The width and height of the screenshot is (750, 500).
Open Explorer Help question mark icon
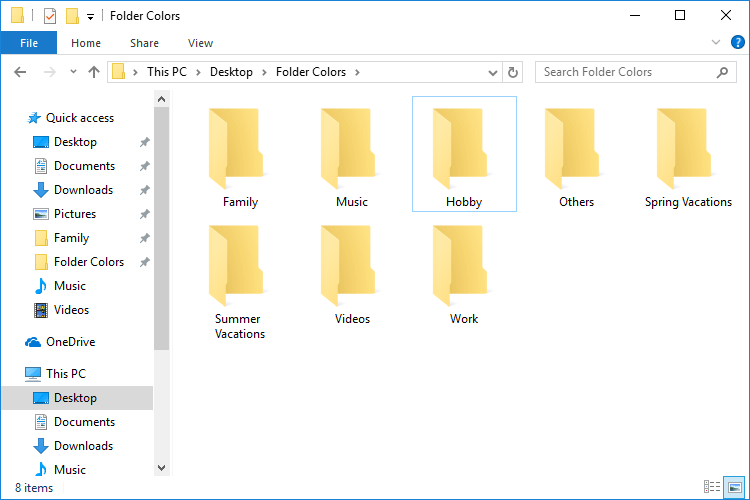click(738, 42)
